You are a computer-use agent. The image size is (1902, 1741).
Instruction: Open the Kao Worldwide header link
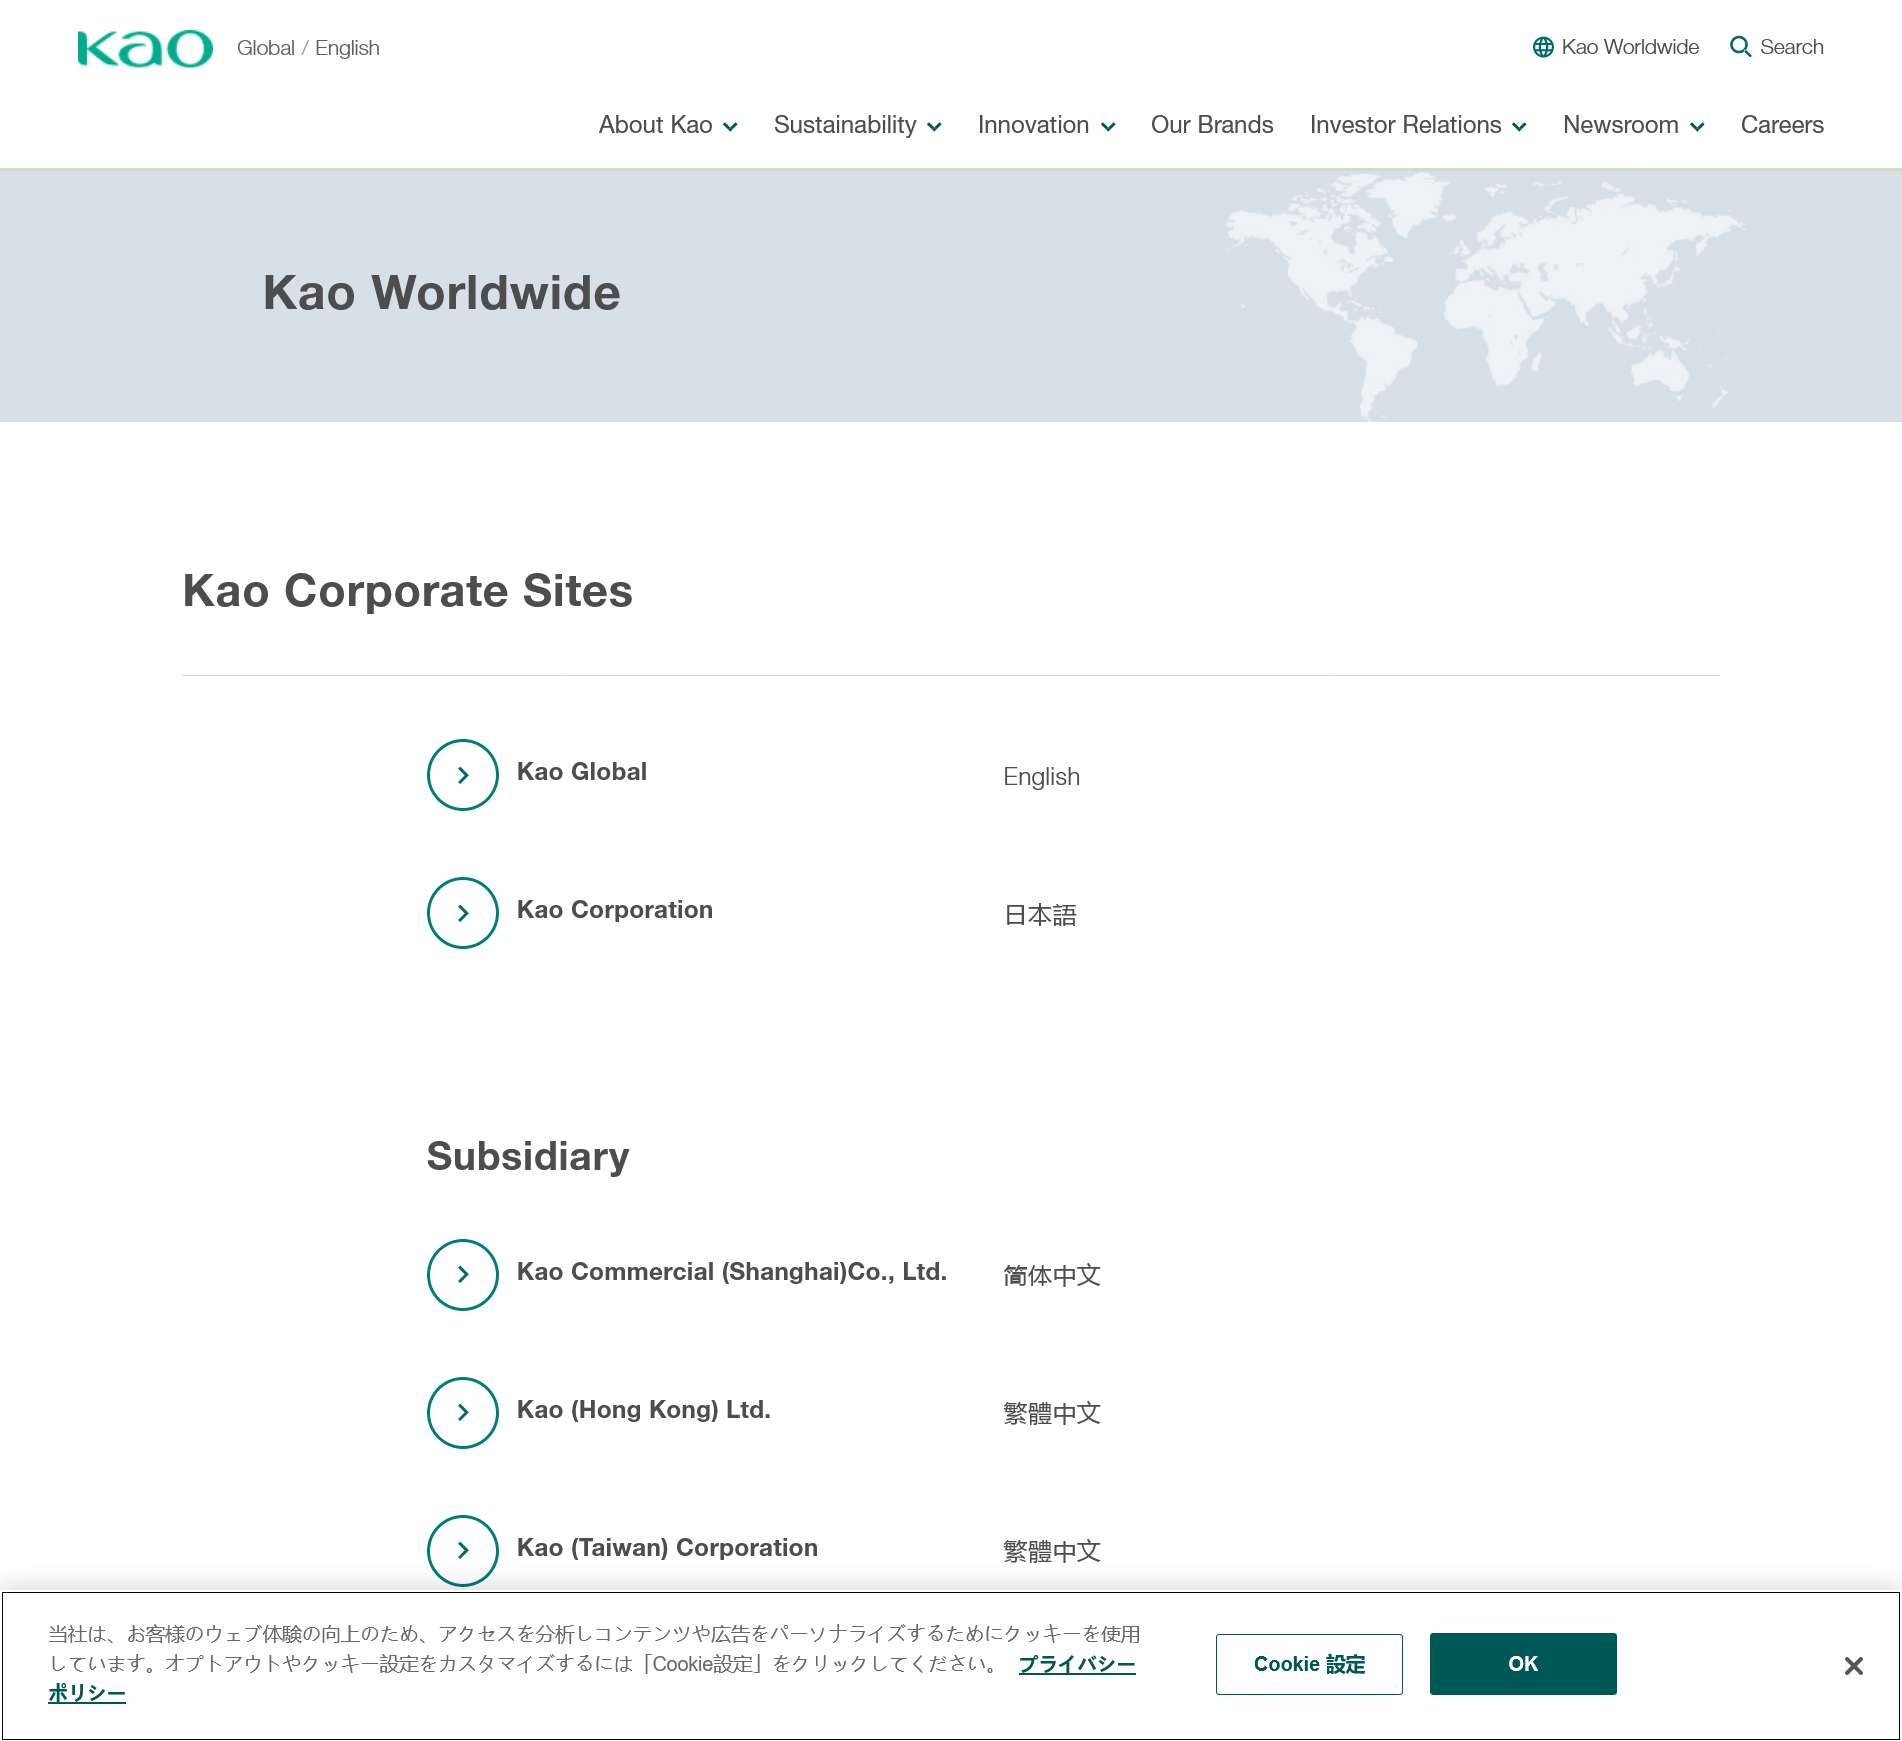coord(1616,47)
